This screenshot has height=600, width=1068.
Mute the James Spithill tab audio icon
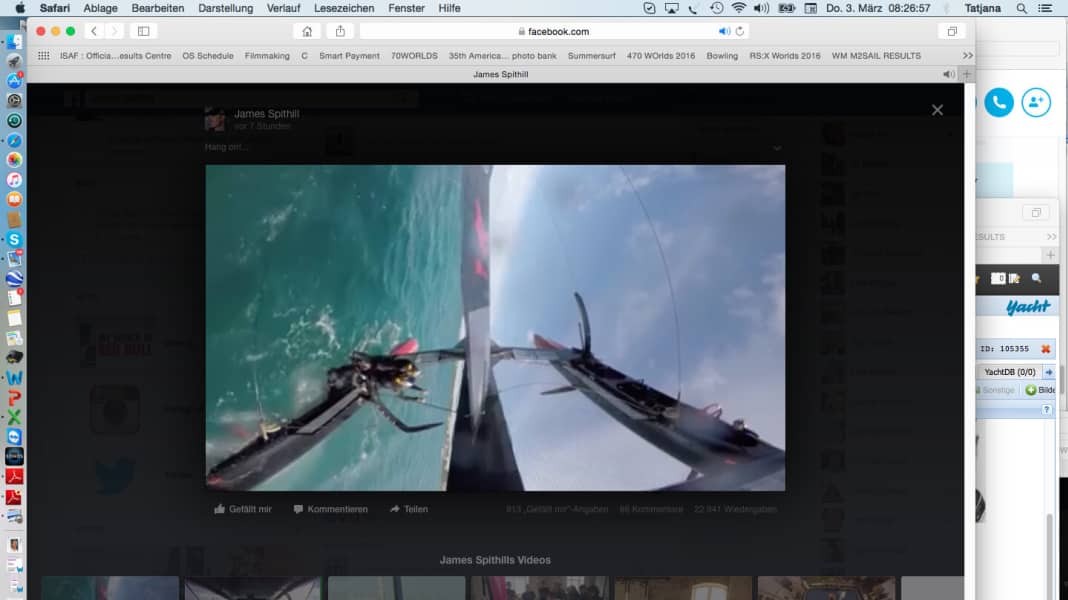tap(948, 74)
